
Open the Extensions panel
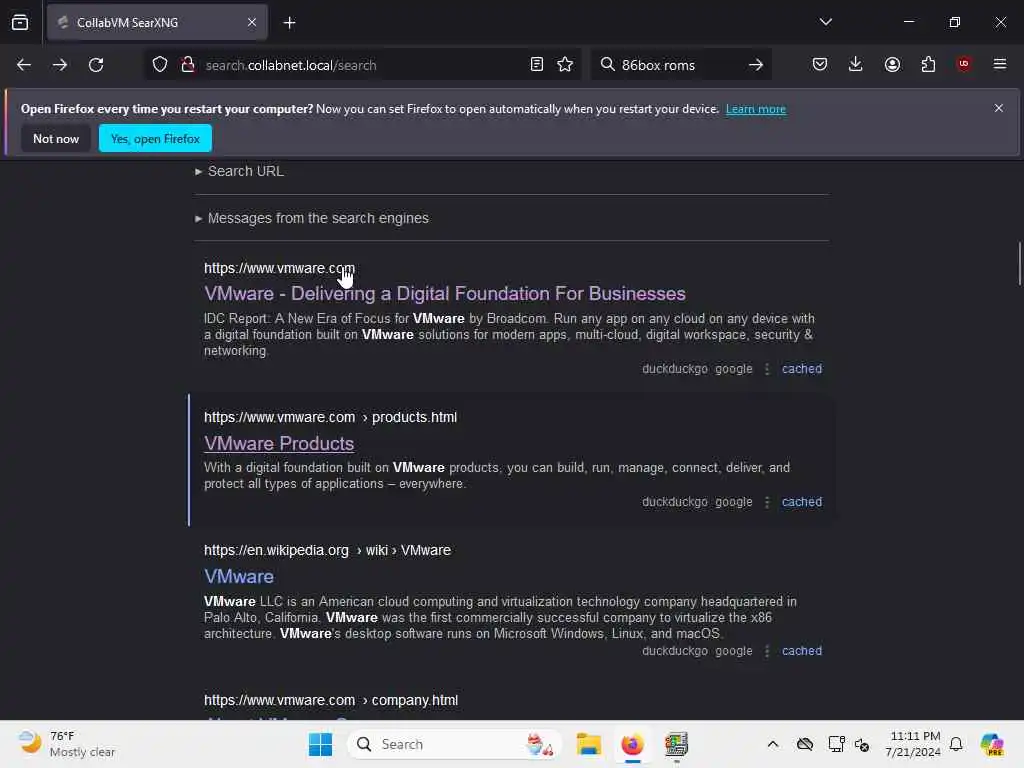point(928,64)
